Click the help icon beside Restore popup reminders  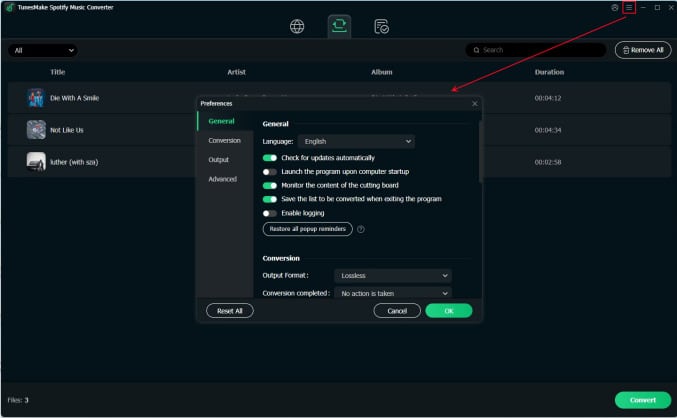360,229
